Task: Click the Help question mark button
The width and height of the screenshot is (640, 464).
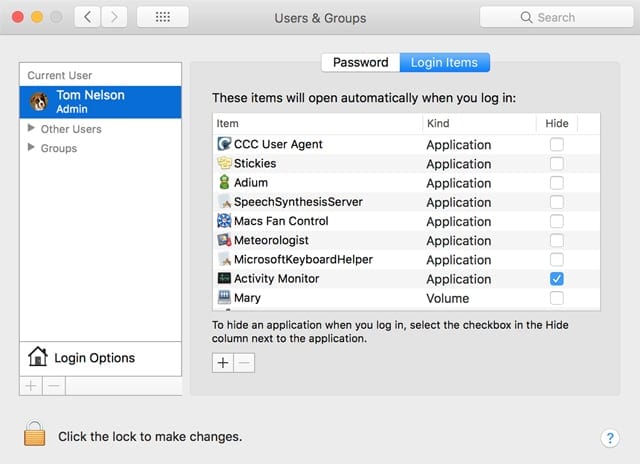Action: 610,438
